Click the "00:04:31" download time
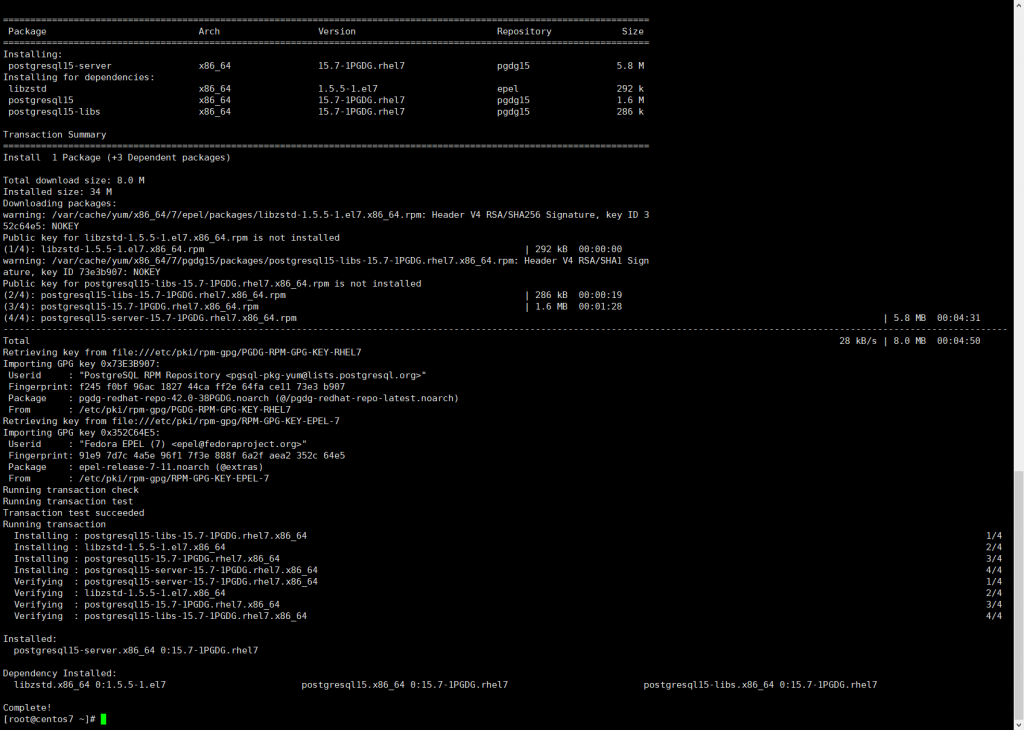1024x730 pixels. click(958, 318)
